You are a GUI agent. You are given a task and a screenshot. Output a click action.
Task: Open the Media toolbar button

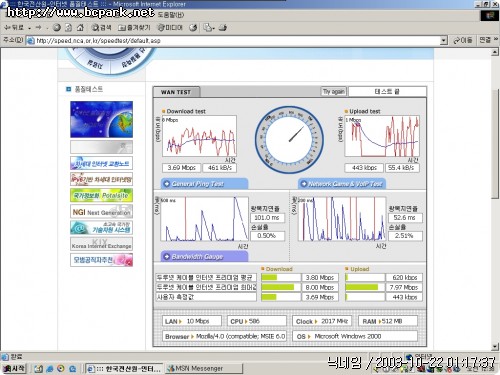pos(170,28)
